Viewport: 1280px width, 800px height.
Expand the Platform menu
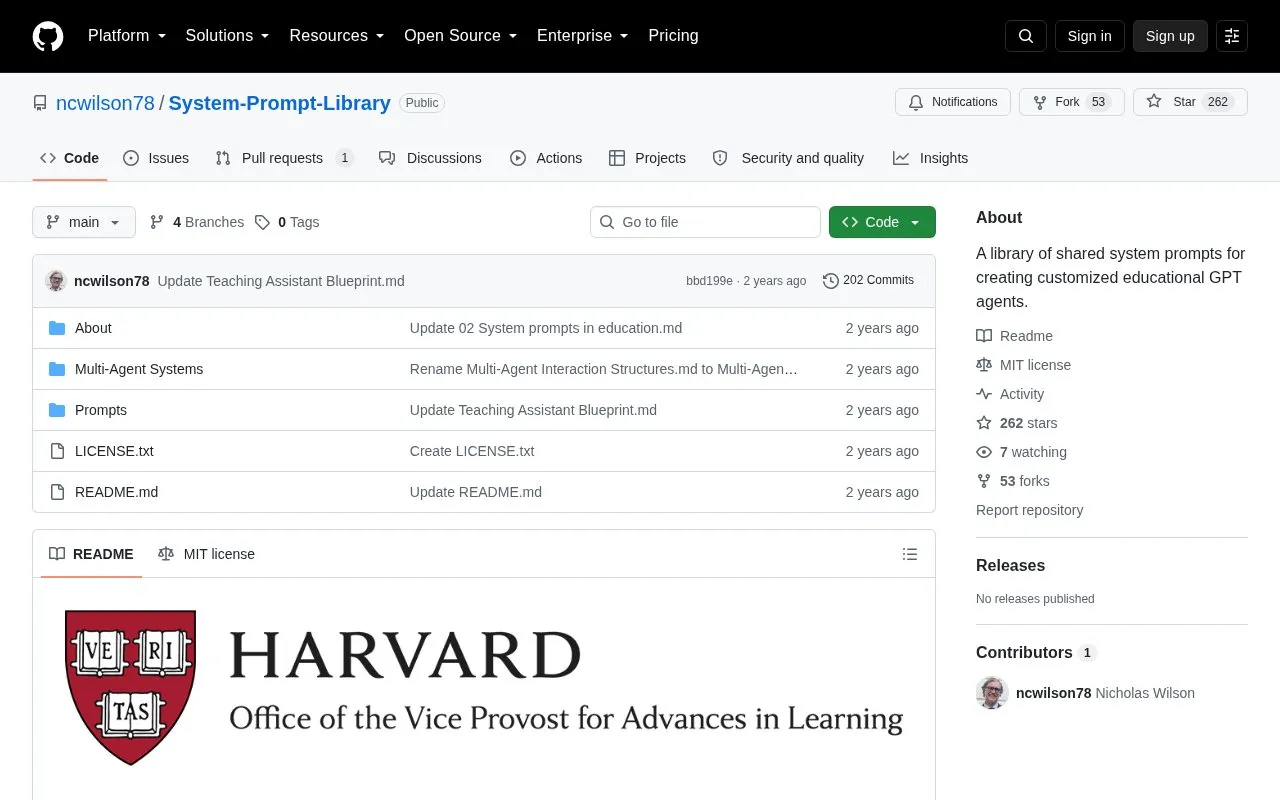(x=127, y=36)
